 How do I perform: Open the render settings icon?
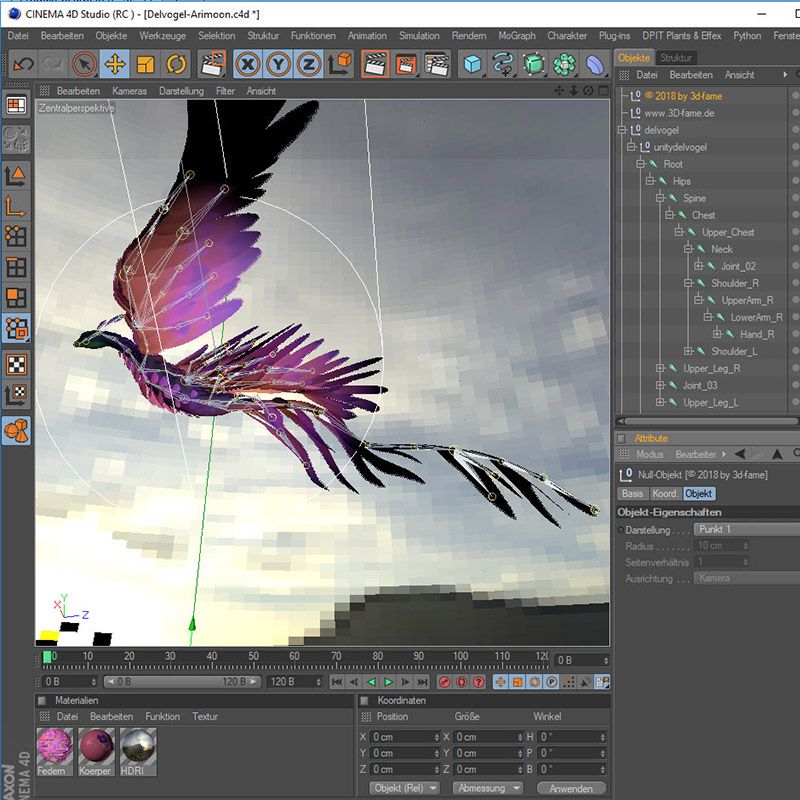(437, 65)
